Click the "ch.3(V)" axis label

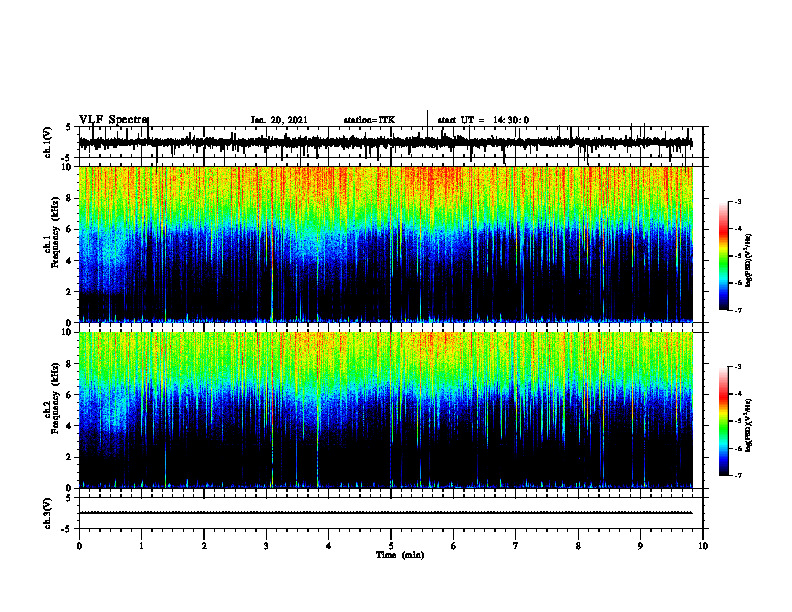click(48, 513)
